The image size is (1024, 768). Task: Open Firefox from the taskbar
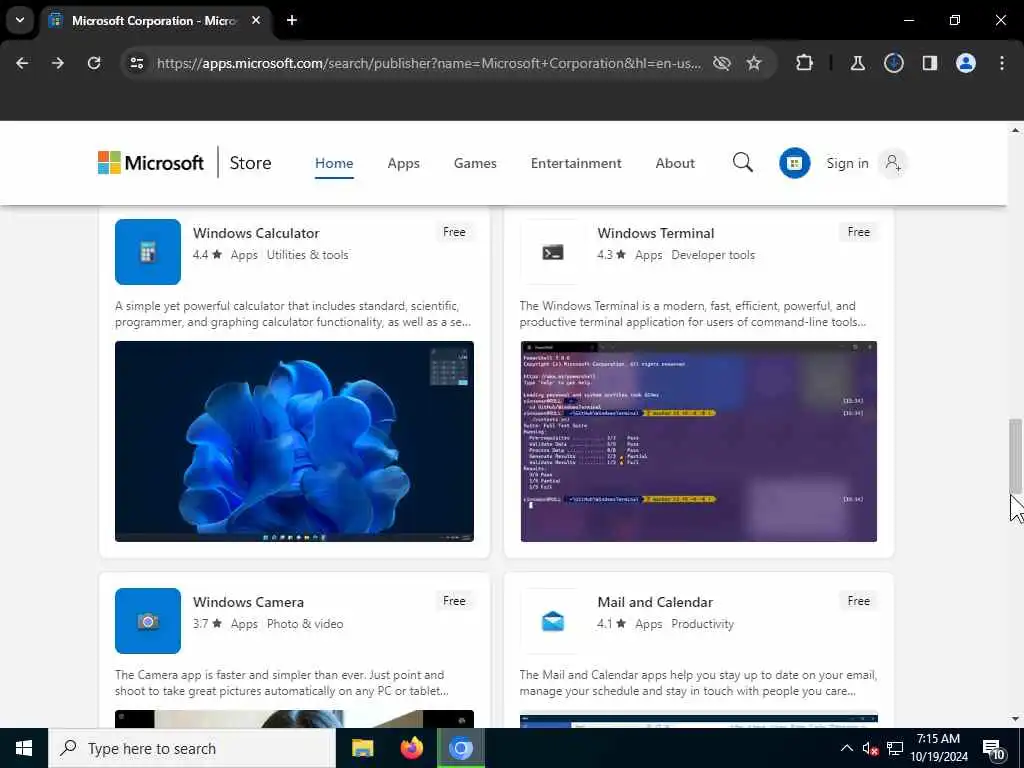[411, 748]
